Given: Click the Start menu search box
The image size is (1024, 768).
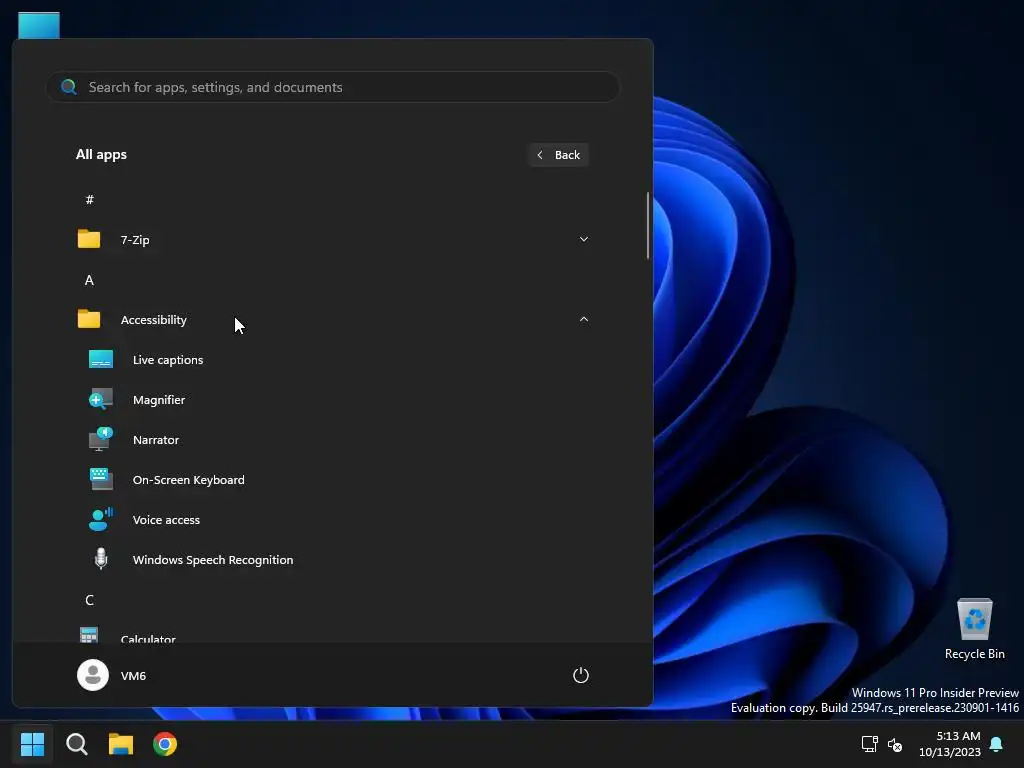Looking at the screenshot, I should [x=333, y=87].
